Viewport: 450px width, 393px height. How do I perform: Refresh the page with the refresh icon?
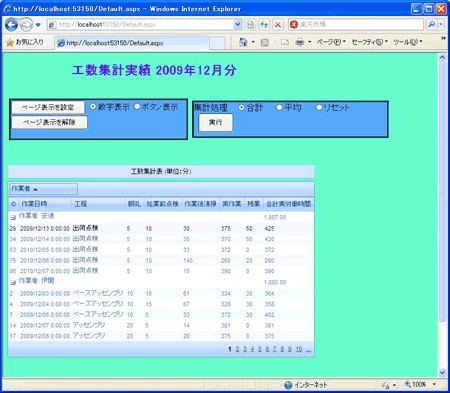[264, 24]
